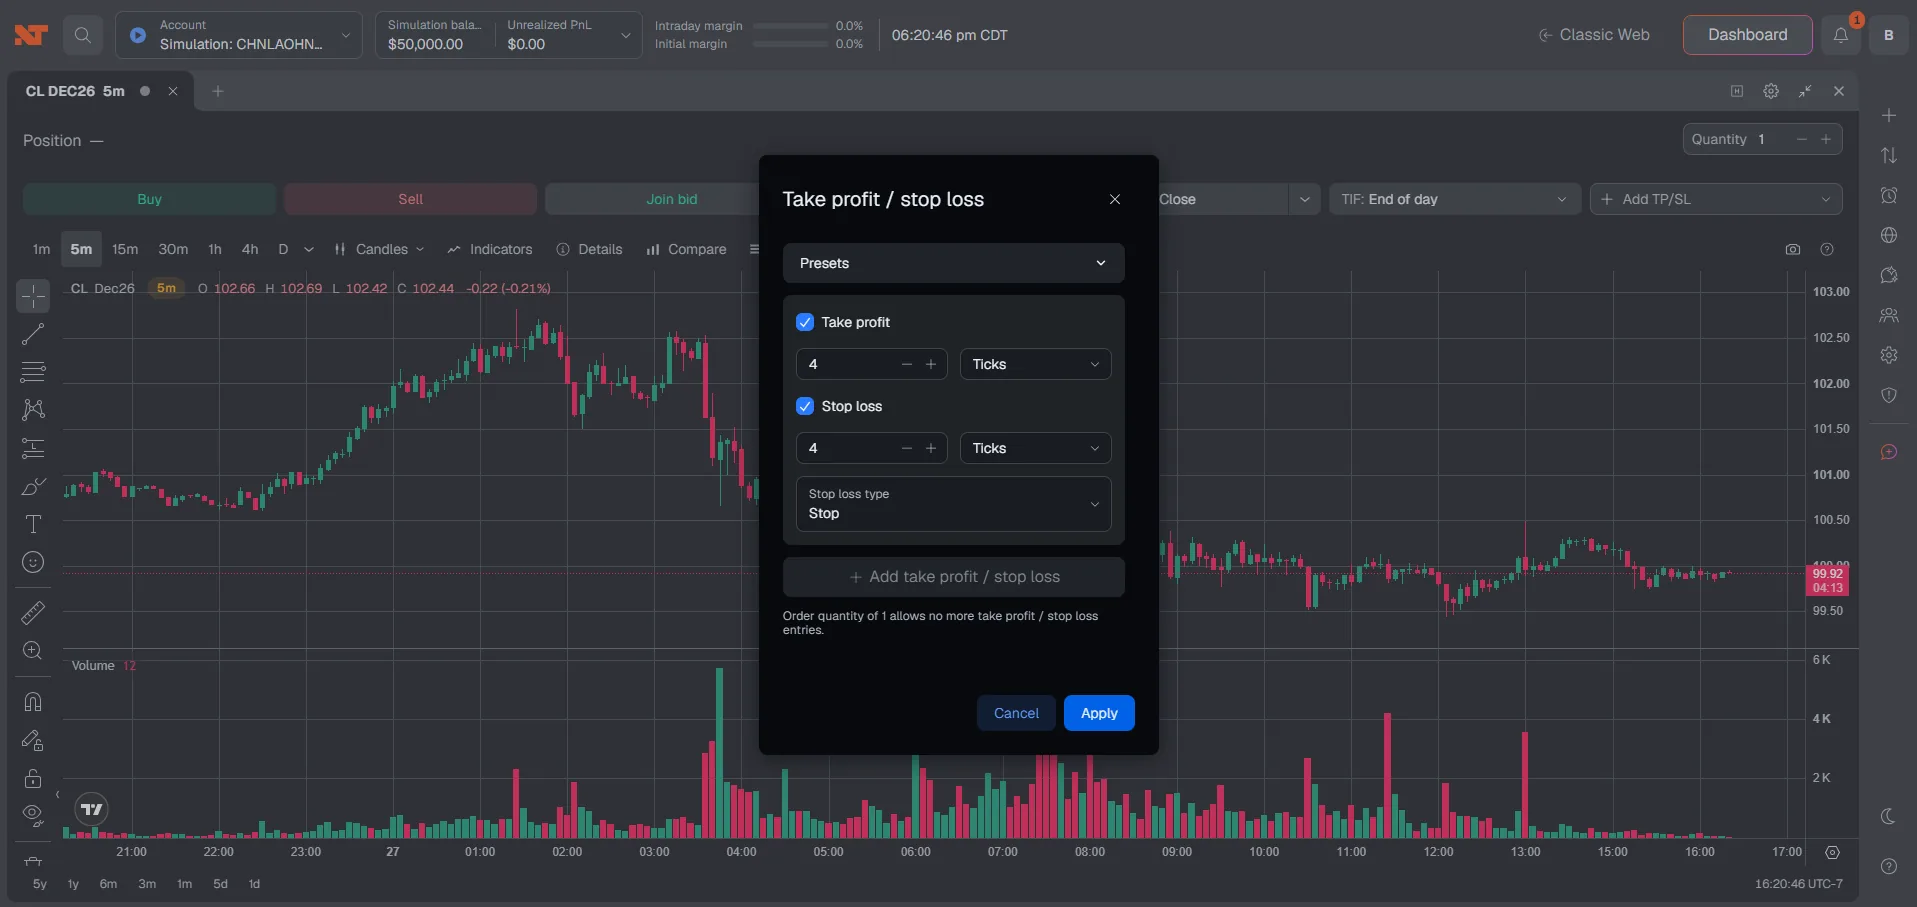Select the ruler measure tool

click(x=33, y=612)
